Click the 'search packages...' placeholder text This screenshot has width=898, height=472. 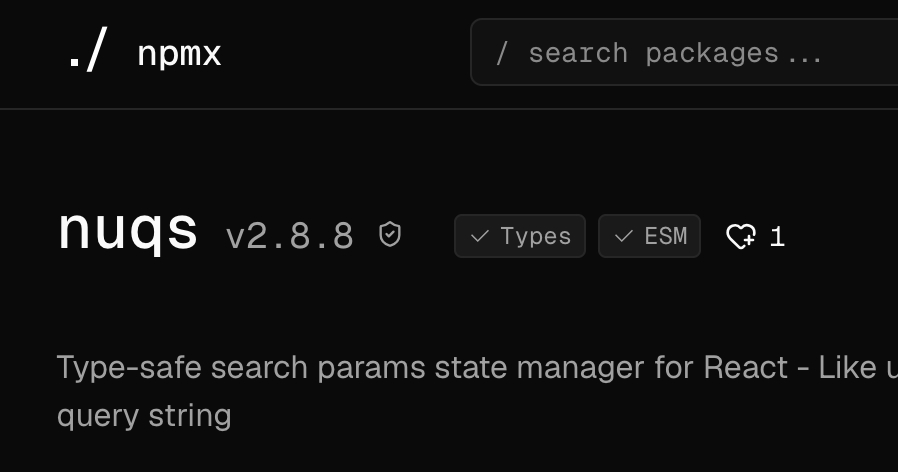(x=675, y=53)
